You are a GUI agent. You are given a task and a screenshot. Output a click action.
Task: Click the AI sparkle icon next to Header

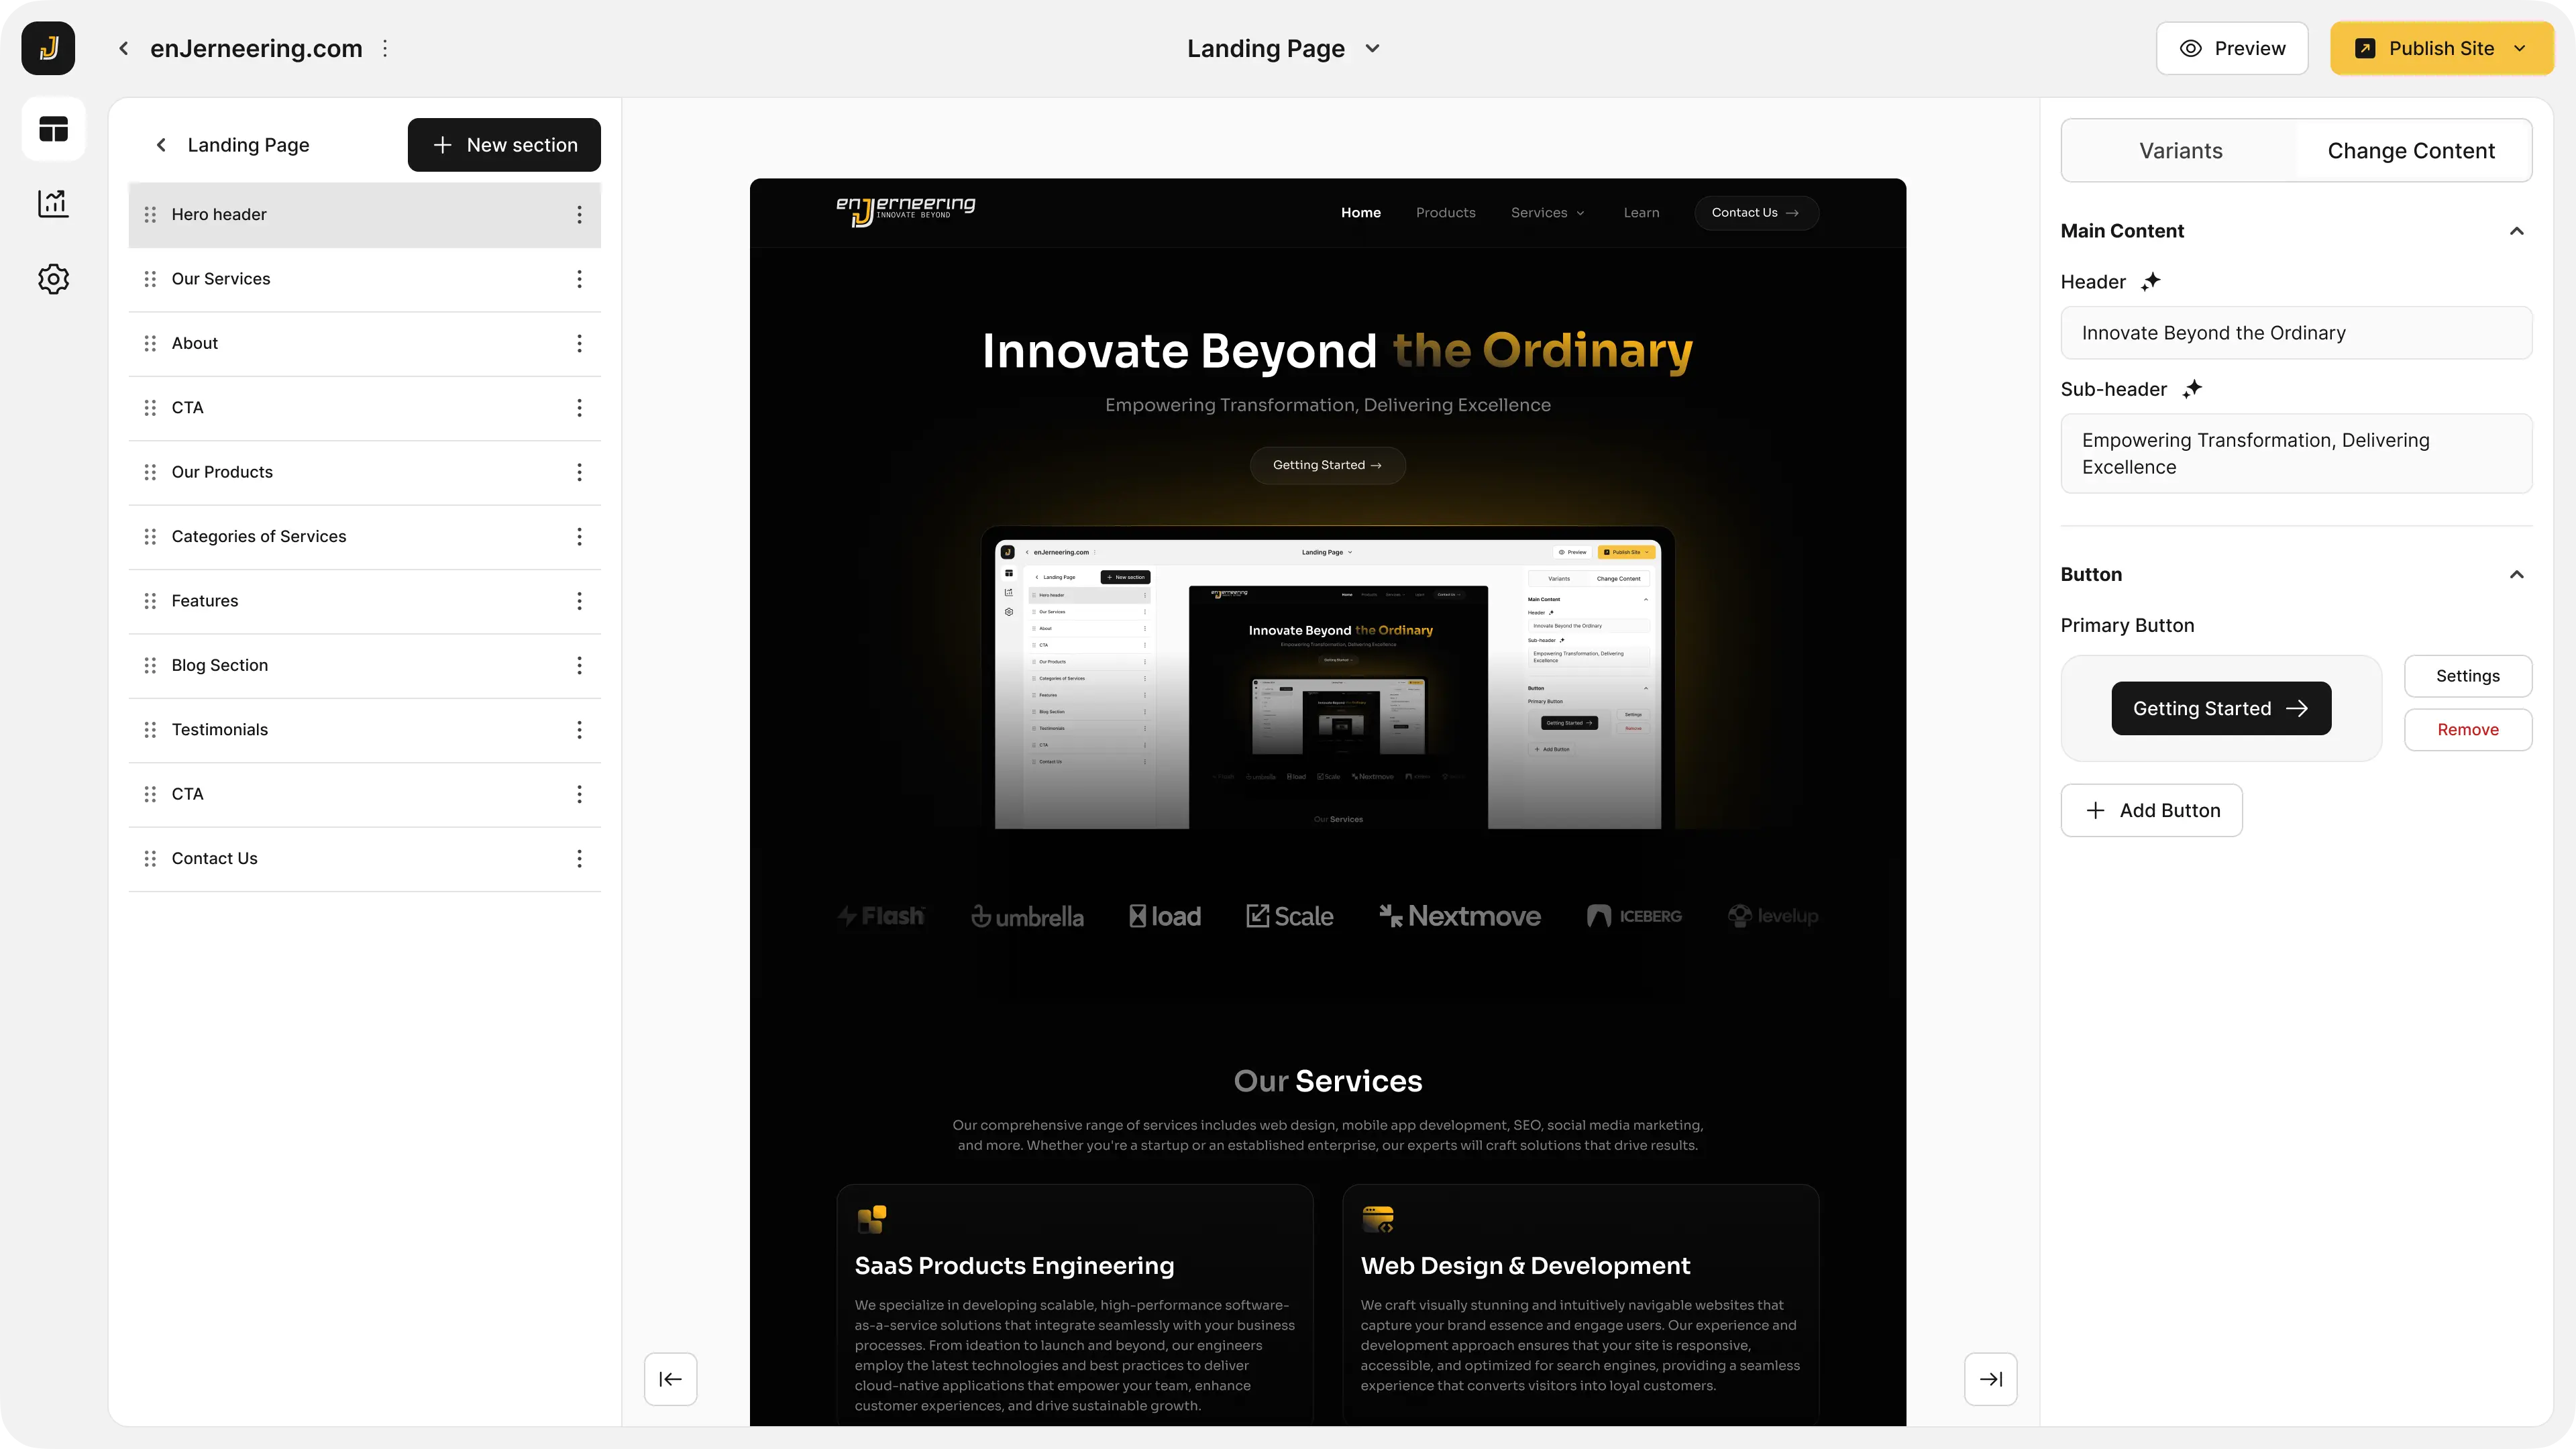tap(2151, 280)
